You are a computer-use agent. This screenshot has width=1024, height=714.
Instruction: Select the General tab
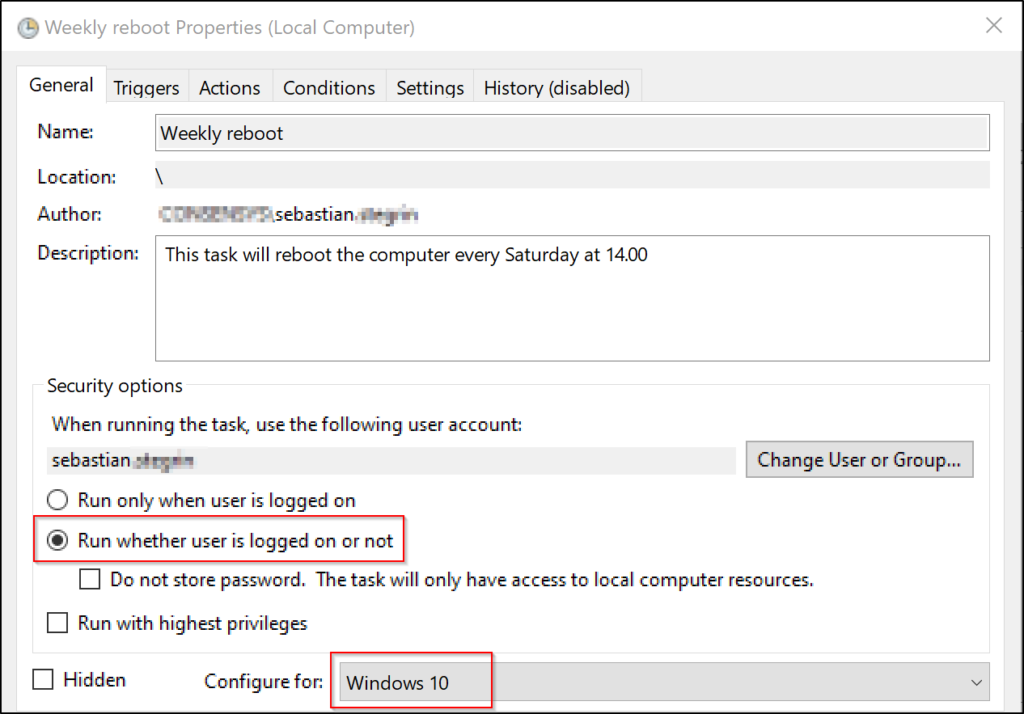click(61, 85)
